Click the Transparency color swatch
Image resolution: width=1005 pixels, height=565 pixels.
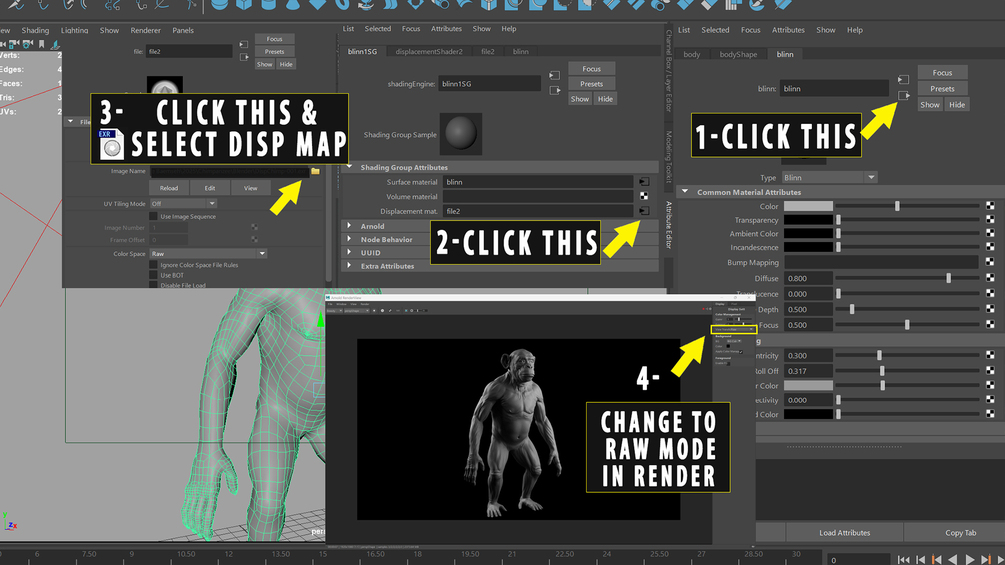(808, 220)
